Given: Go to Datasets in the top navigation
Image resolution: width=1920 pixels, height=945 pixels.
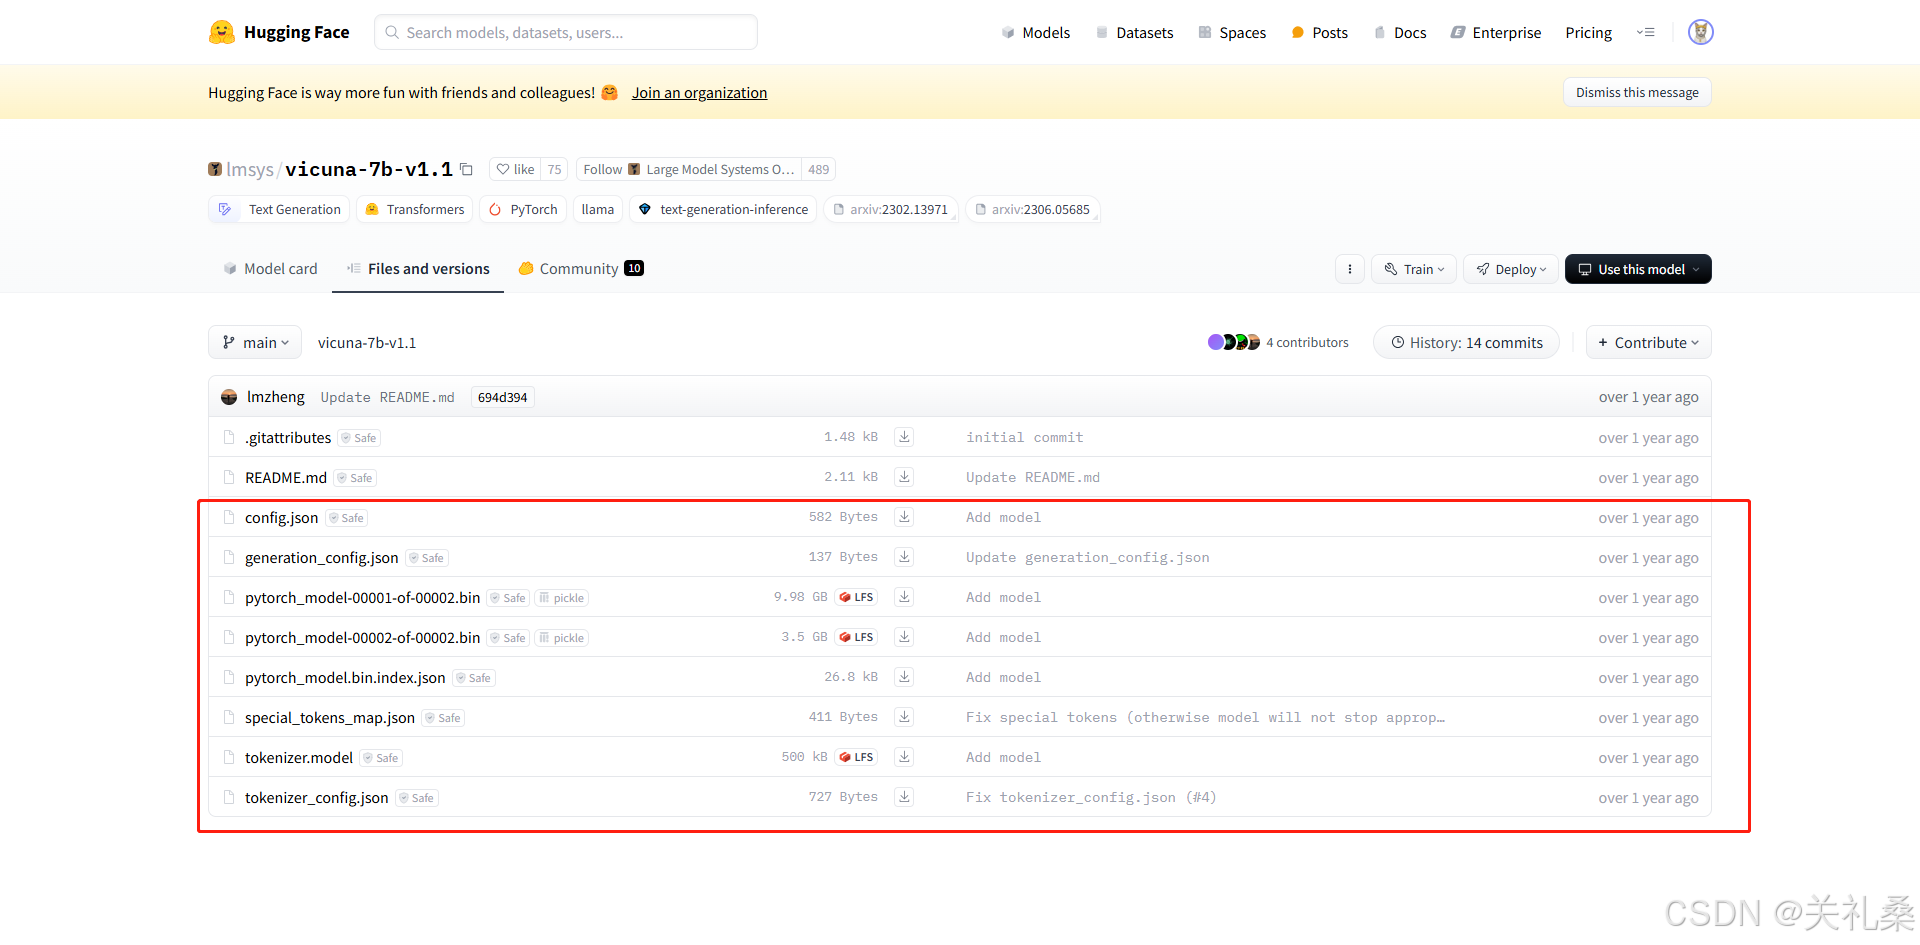Looking at the screenshot, I should [1134, 32].
